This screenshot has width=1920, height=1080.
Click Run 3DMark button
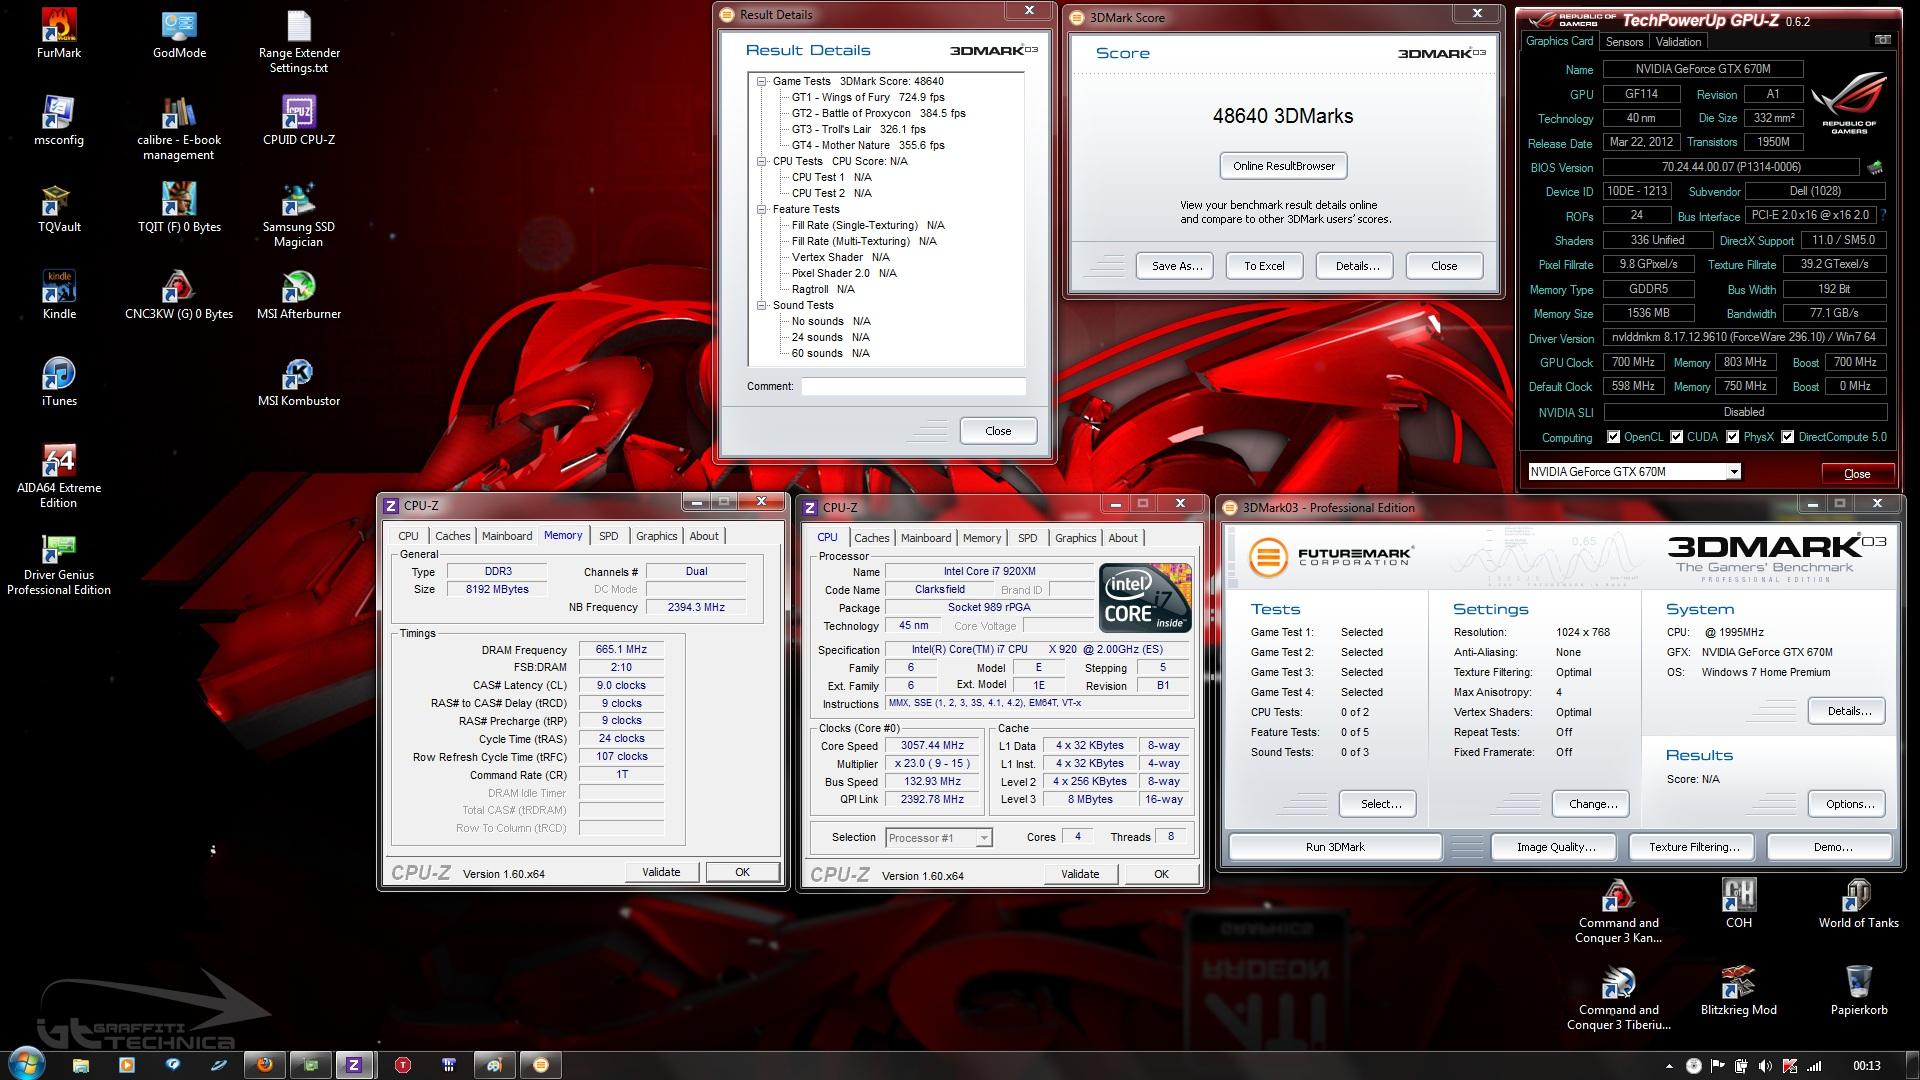point(1335,847)
